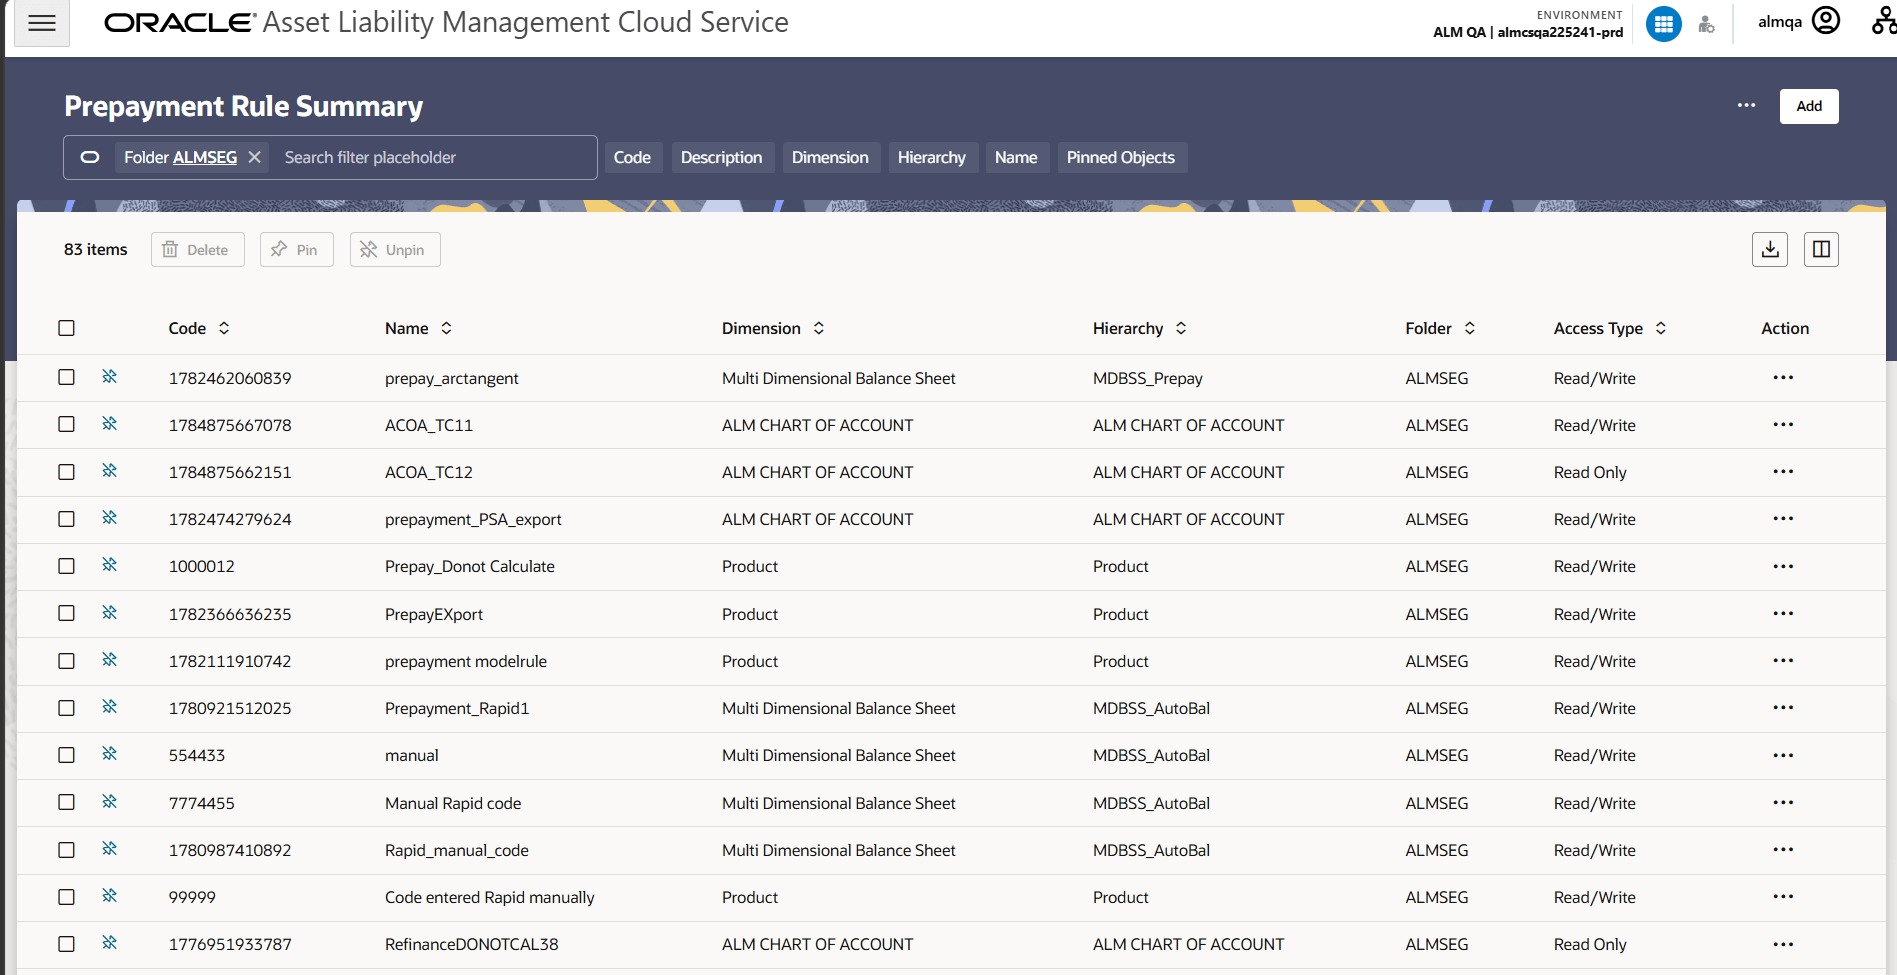The height and width of the screenshot is (975, 1897).
Task: Open the hamburger navigation menu
Action: point(42,23)
